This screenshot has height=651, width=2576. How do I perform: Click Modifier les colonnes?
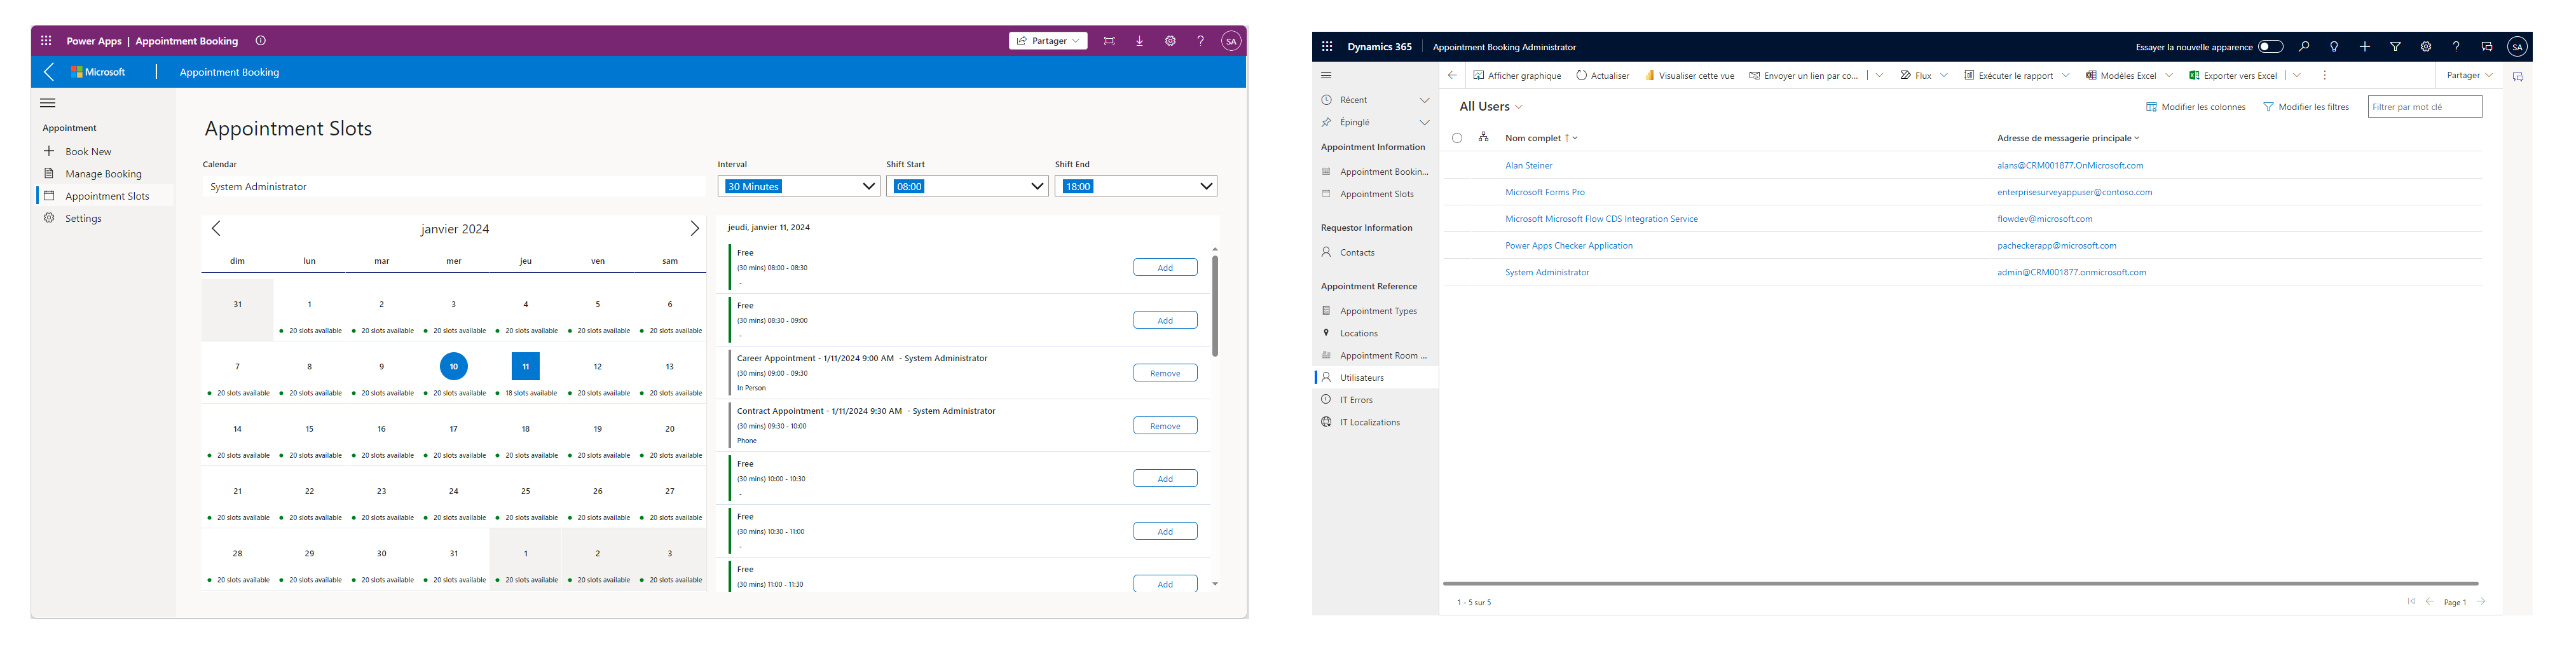[x=2196, y=107]
